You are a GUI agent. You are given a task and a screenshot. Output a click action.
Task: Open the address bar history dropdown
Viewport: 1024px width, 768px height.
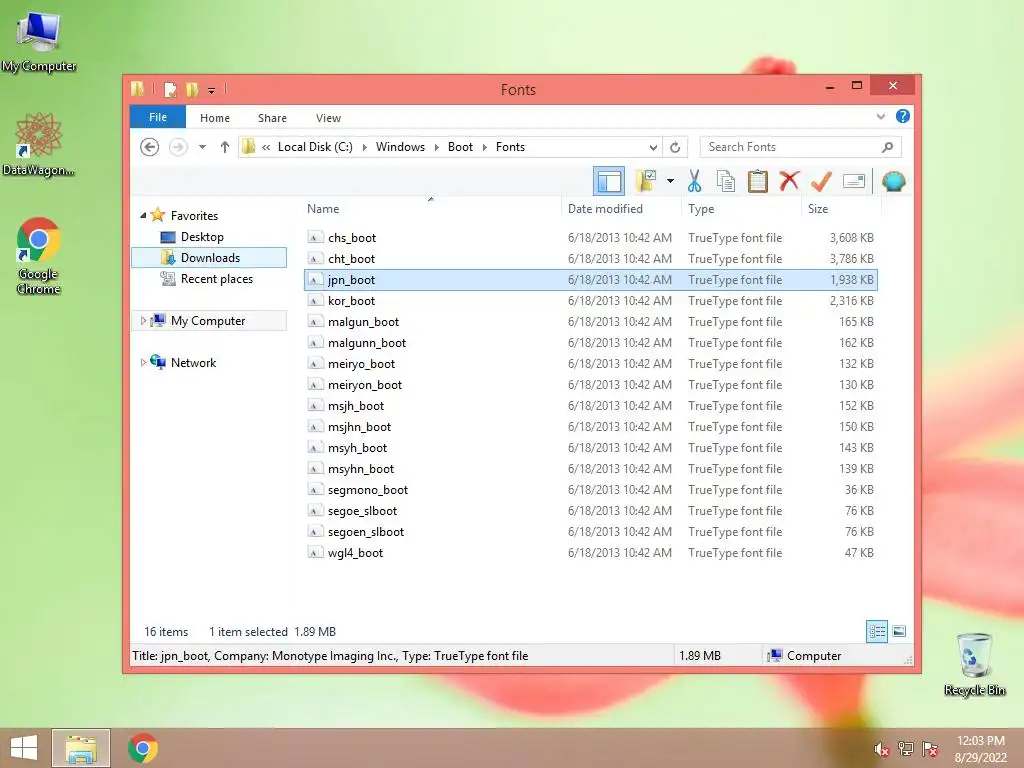tap(653, 147)
